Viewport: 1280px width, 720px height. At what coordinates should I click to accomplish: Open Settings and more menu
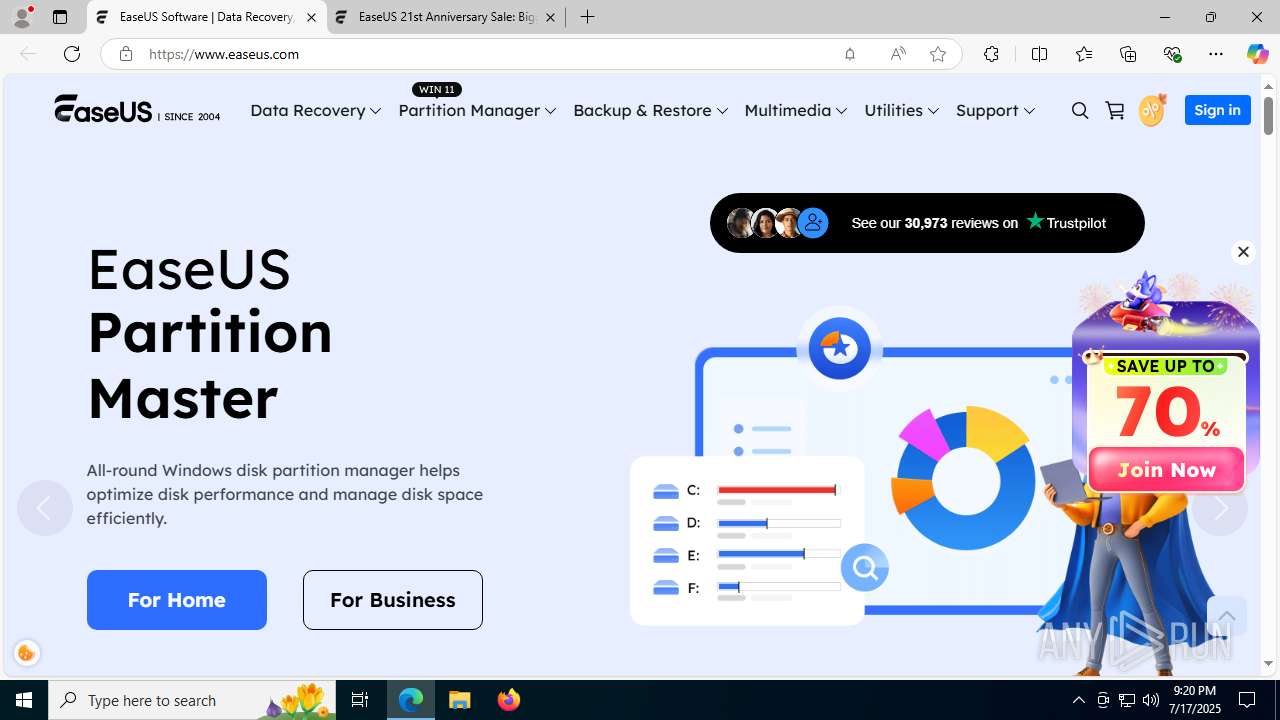point(1216,54)
